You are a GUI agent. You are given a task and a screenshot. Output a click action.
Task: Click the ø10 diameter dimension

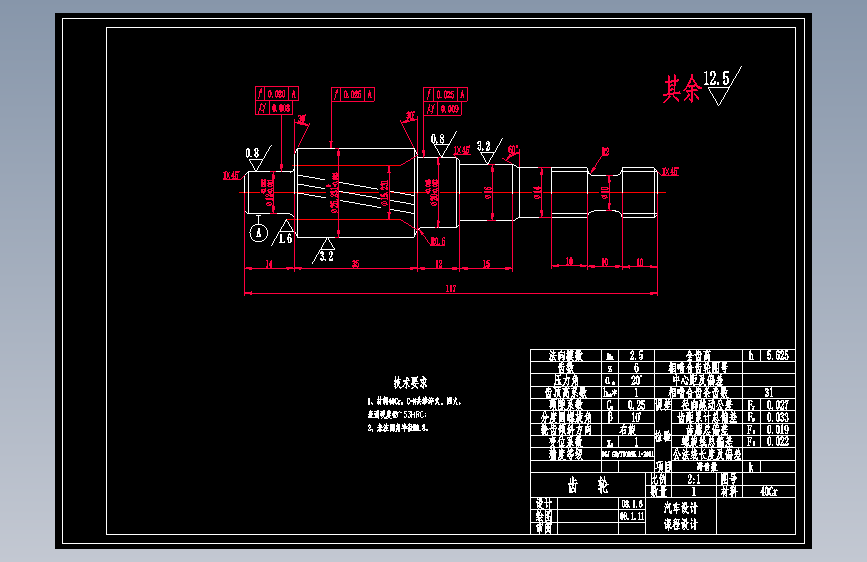point(605,192)
